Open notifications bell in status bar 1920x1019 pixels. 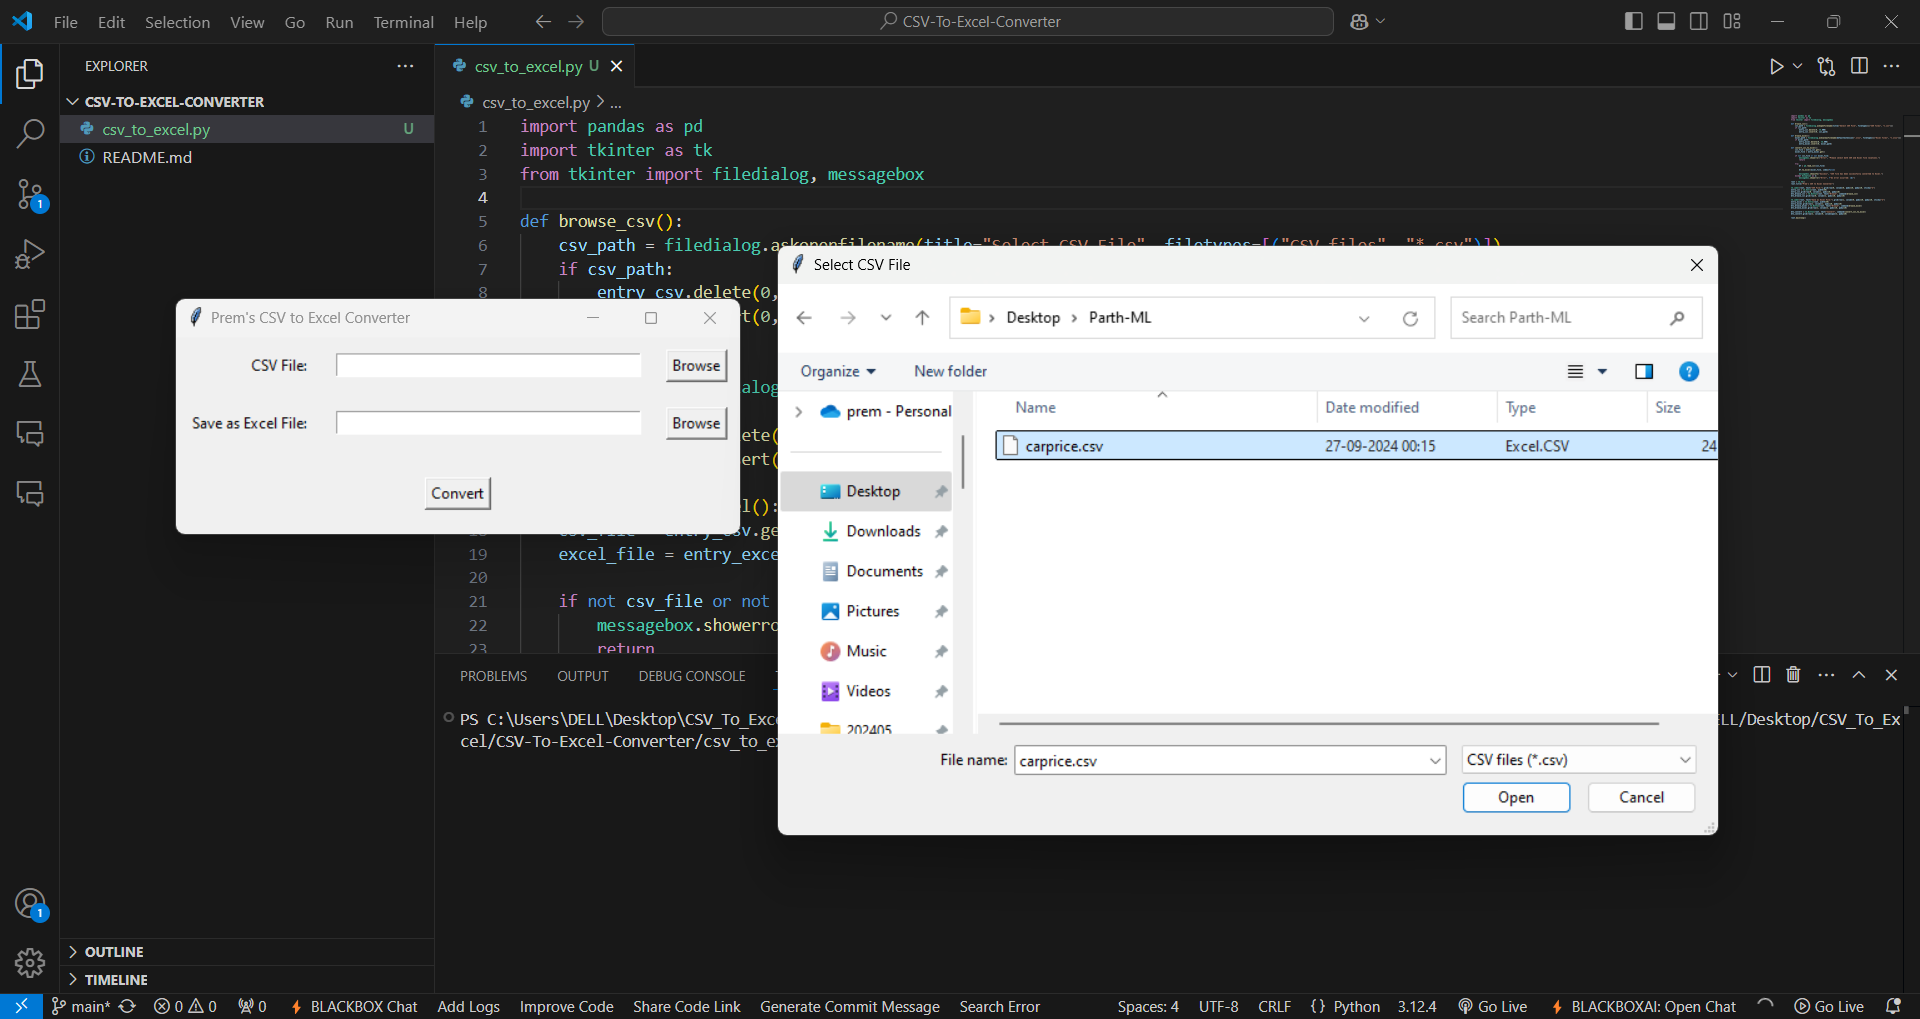pos(1892,1006)
